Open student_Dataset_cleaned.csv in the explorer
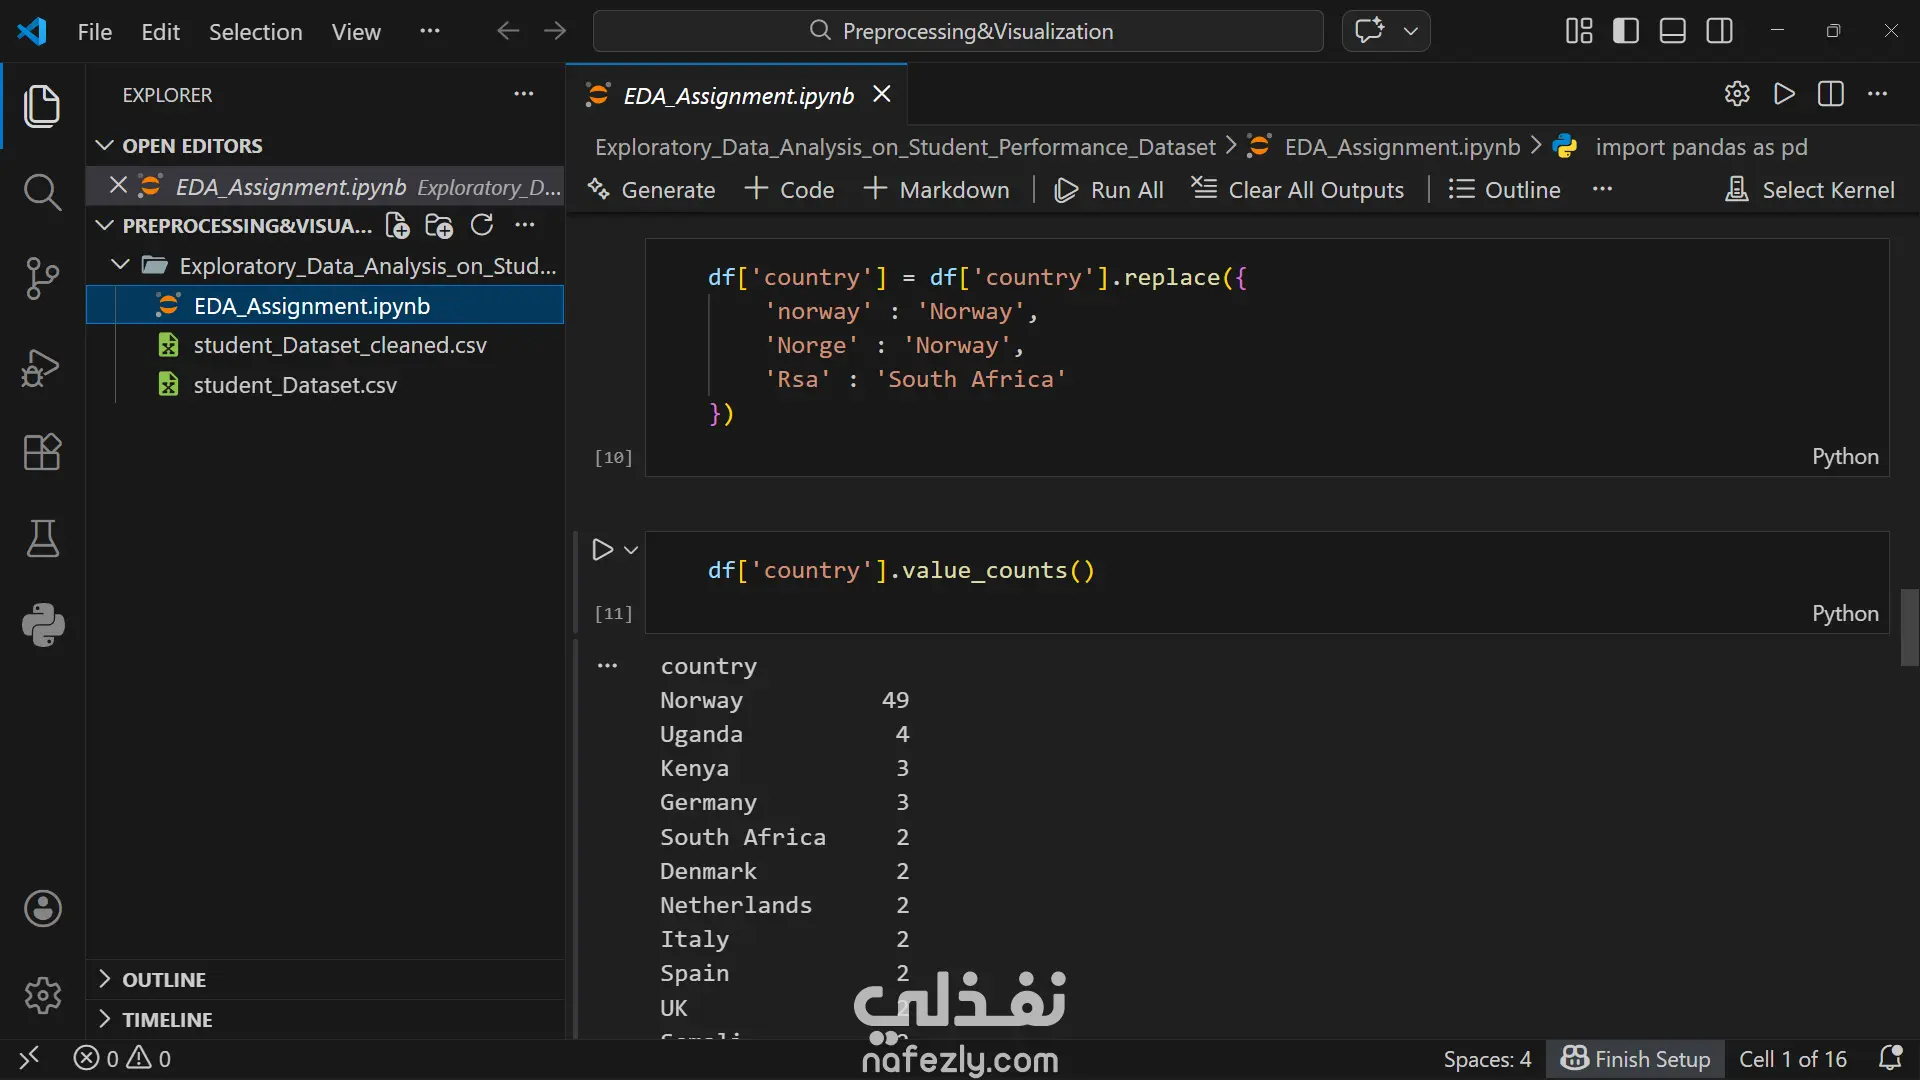Screen dimensions: 1920x1080 (x=340, y=345)
